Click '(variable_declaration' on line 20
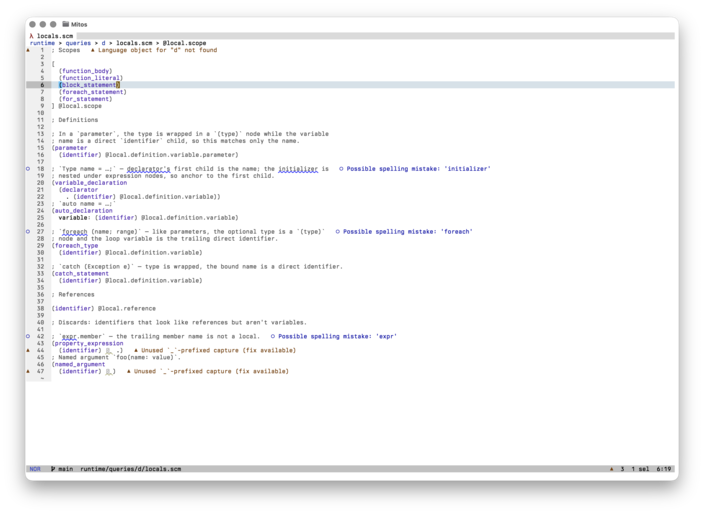Viewport: 704px width, 514px height. pyautogui.click(x=89, y=183)
